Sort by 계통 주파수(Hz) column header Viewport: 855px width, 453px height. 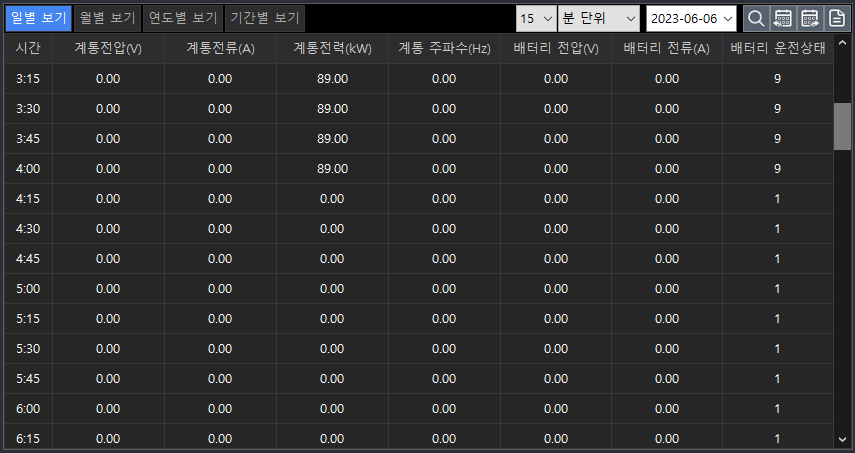[x=444, y=49]
